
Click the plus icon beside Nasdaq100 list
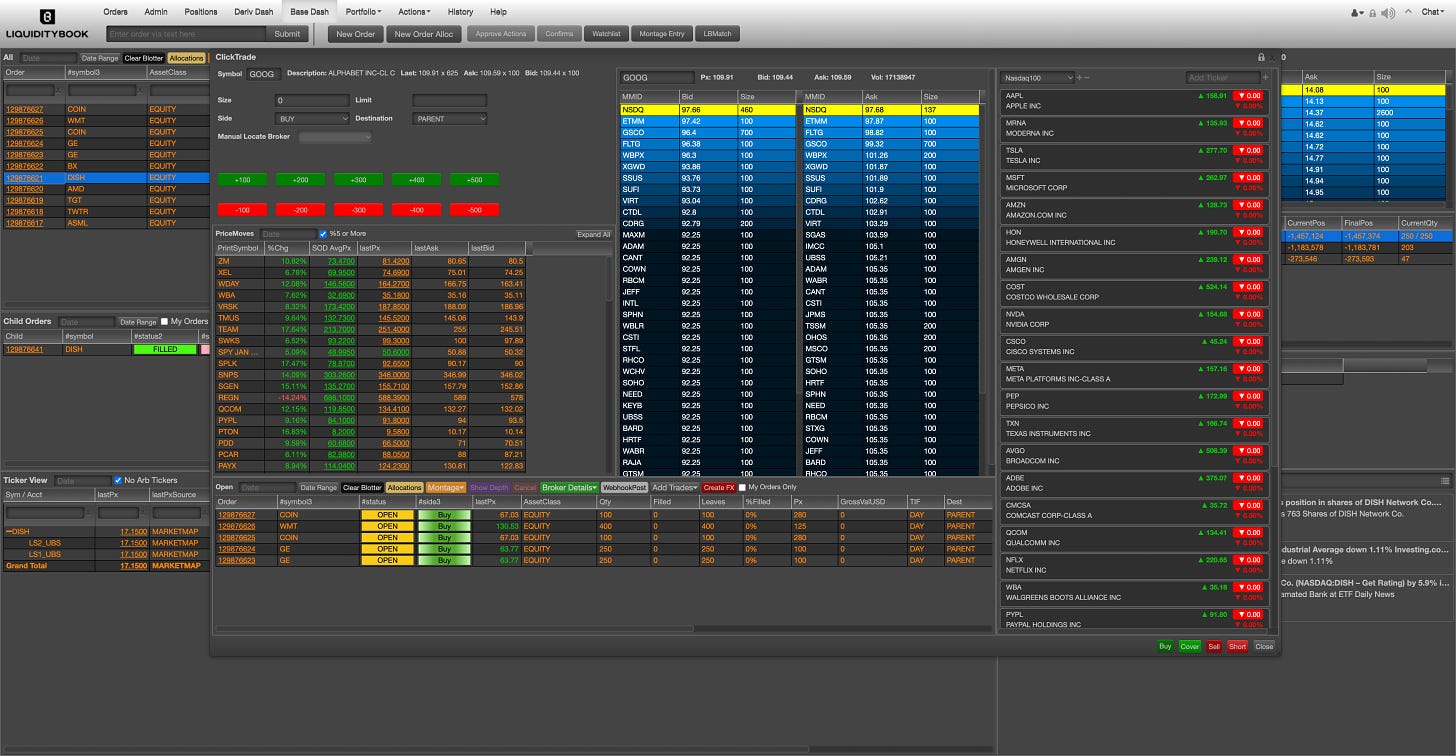coord(1080,77)
